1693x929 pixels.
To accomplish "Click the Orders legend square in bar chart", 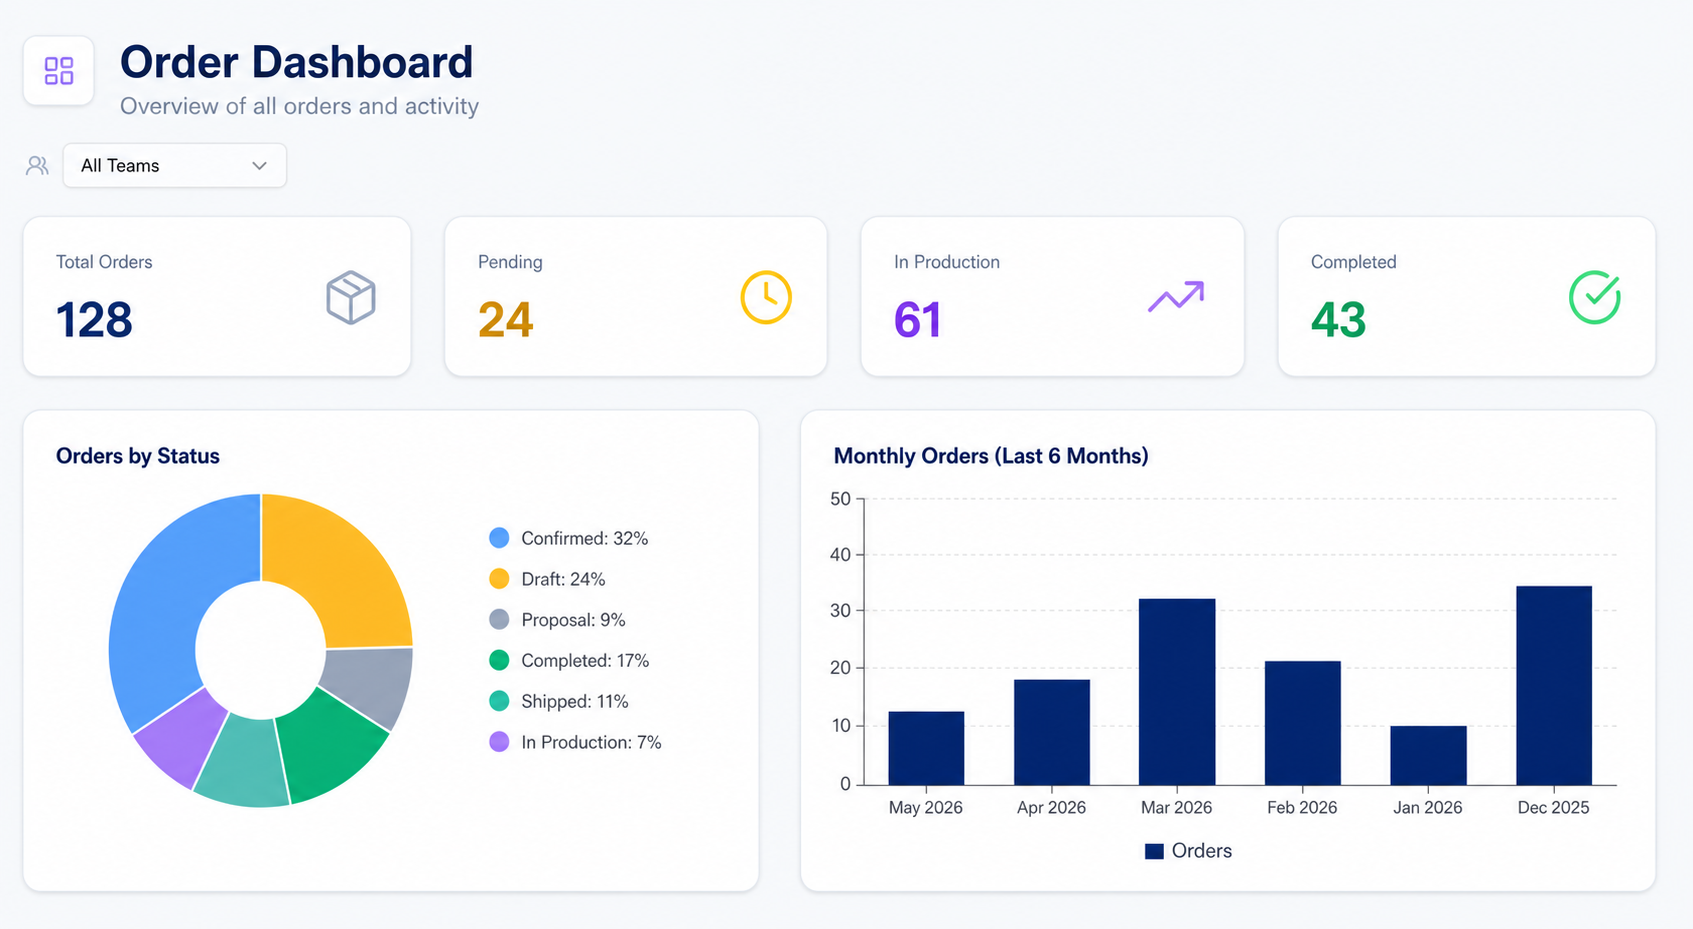I will [x=1154, y=851].
